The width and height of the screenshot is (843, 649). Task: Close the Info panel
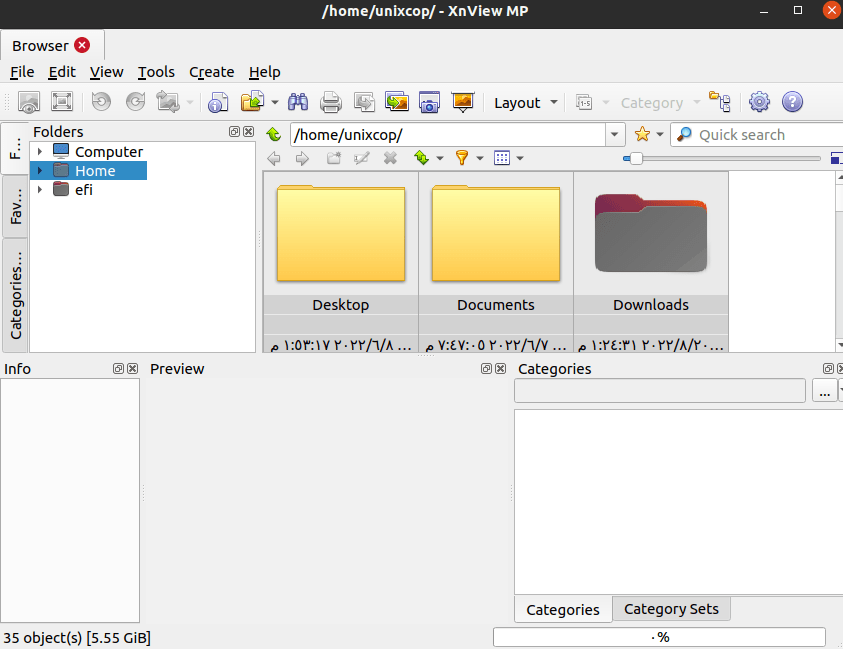pos(132,368)
